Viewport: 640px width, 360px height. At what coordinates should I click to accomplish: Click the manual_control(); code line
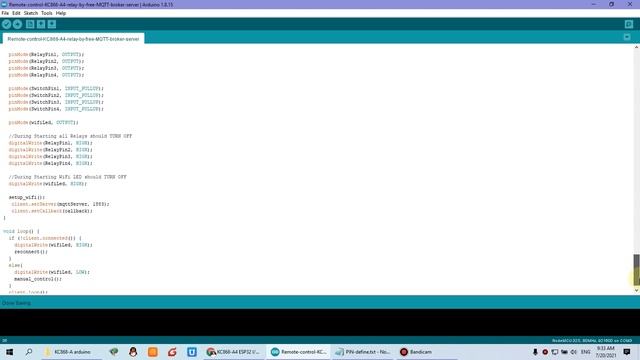38,279
